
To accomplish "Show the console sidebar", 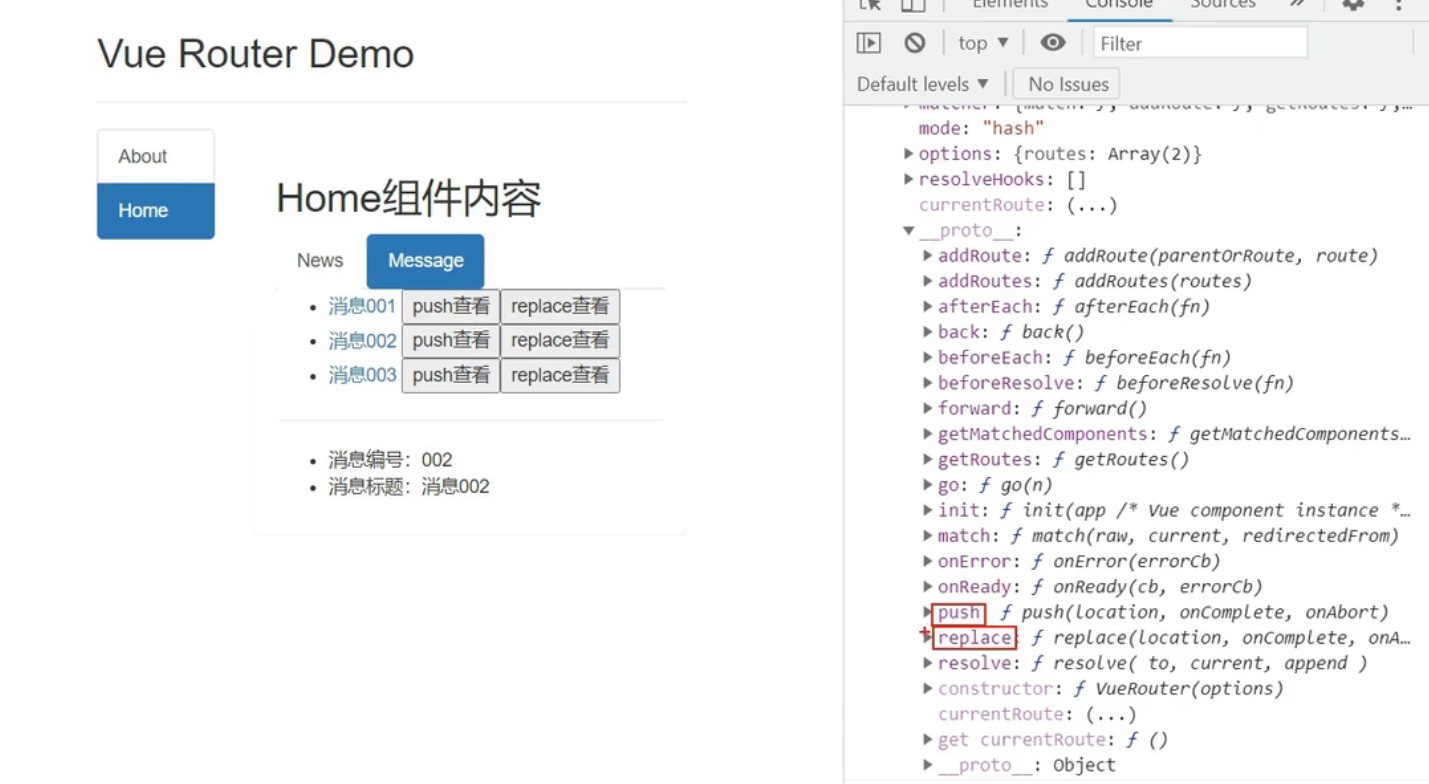I will coord(868,42).
